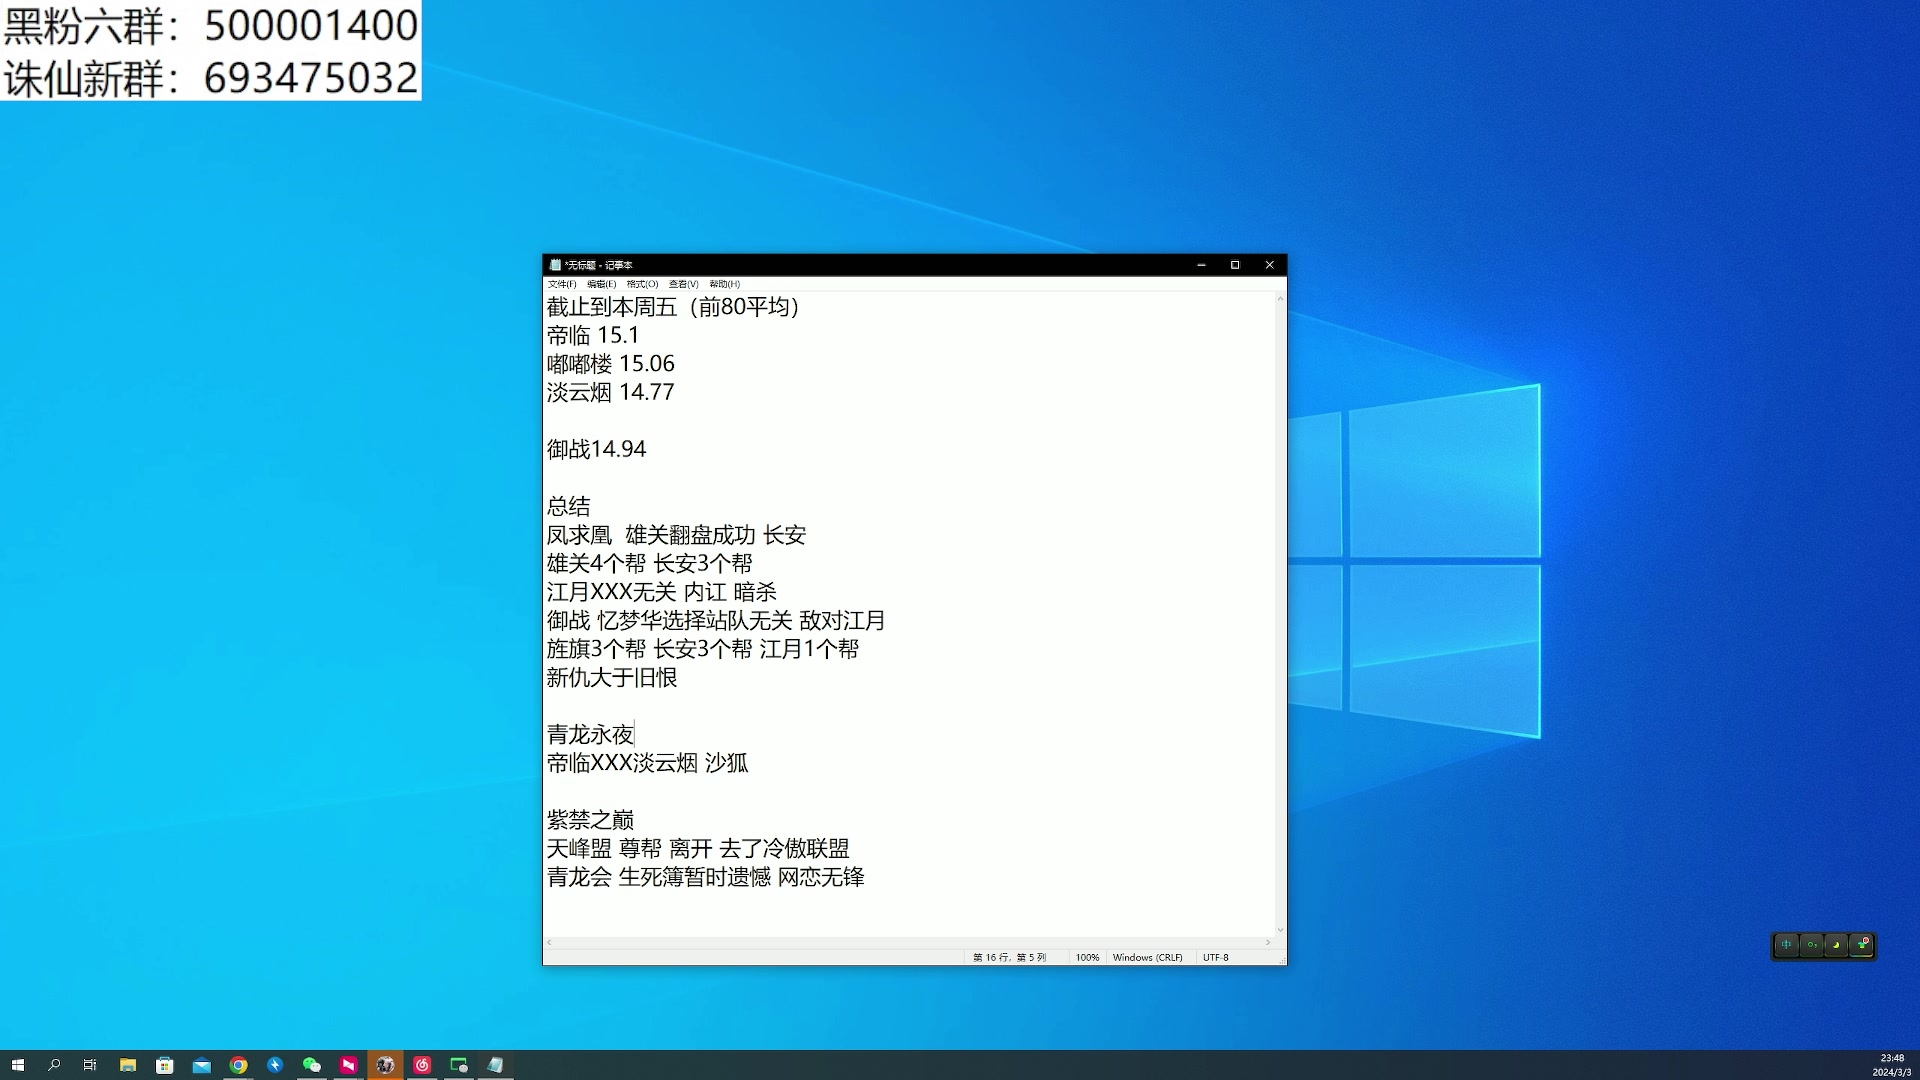
Task: Toggle the IME punctuation mode key
Action: pyautogui.click(x=1811, y=945)
